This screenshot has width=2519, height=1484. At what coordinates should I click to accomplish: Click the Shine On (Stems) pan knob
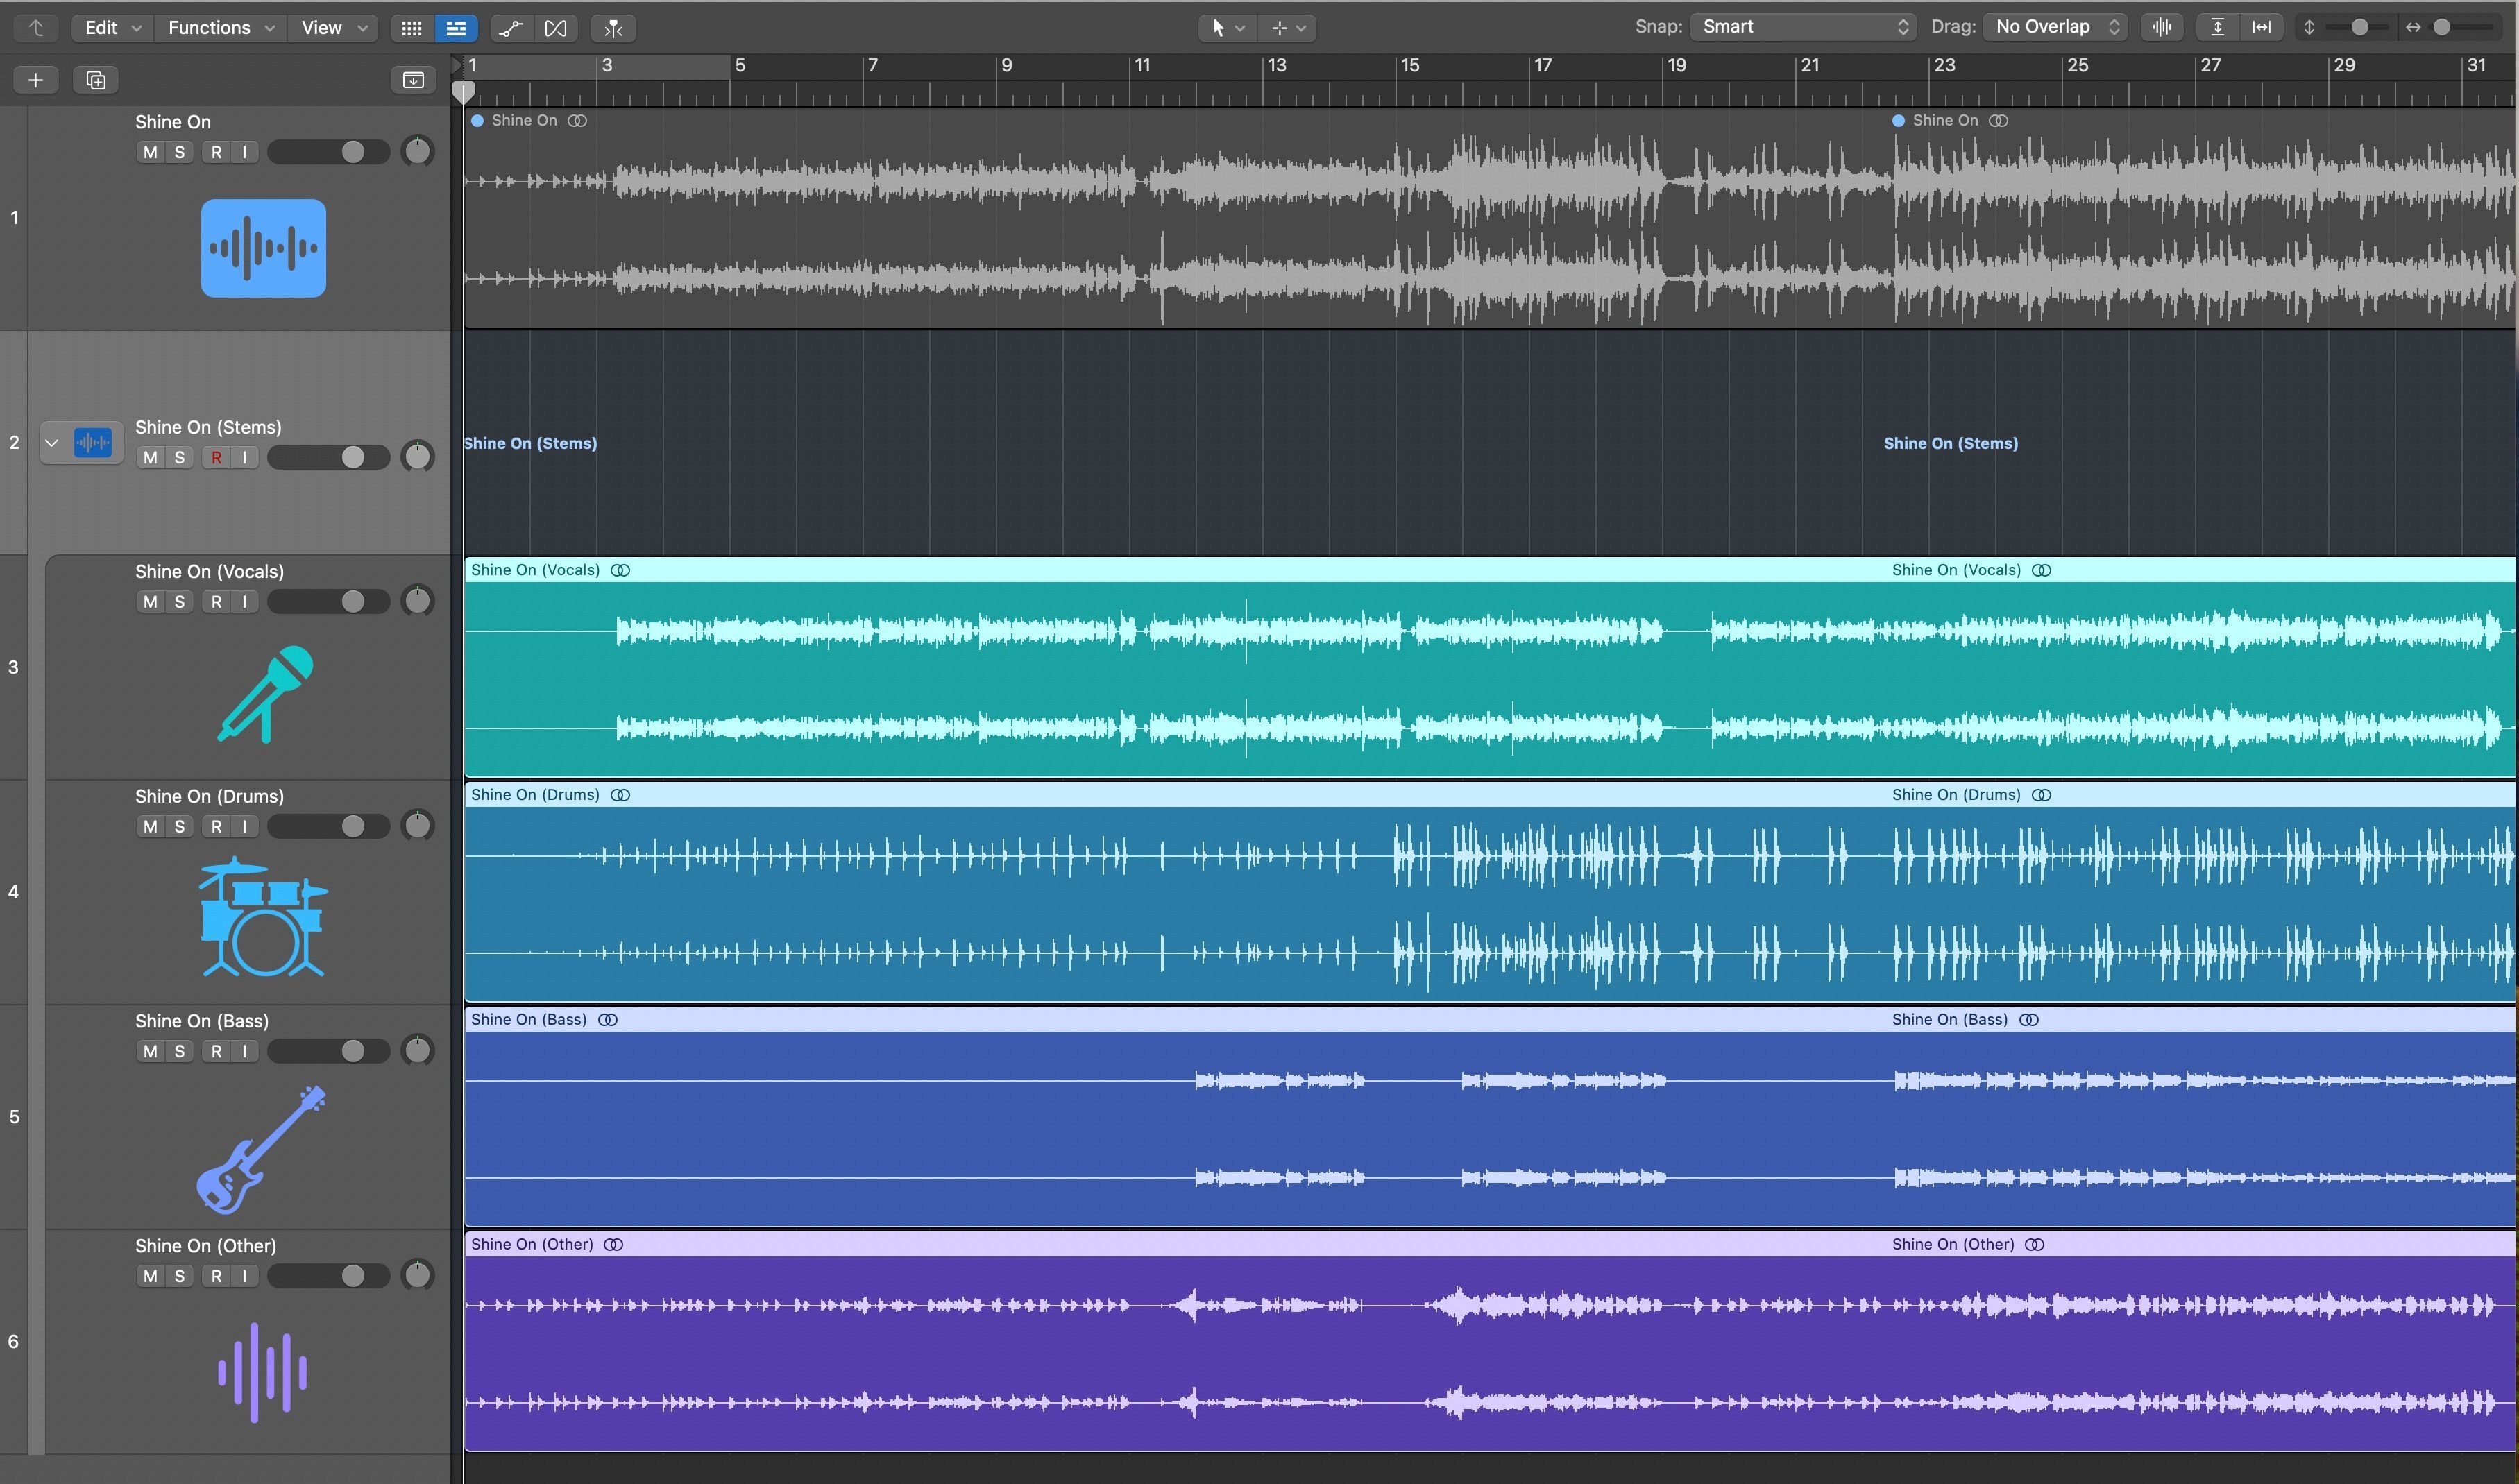click(x=417, y=457)
